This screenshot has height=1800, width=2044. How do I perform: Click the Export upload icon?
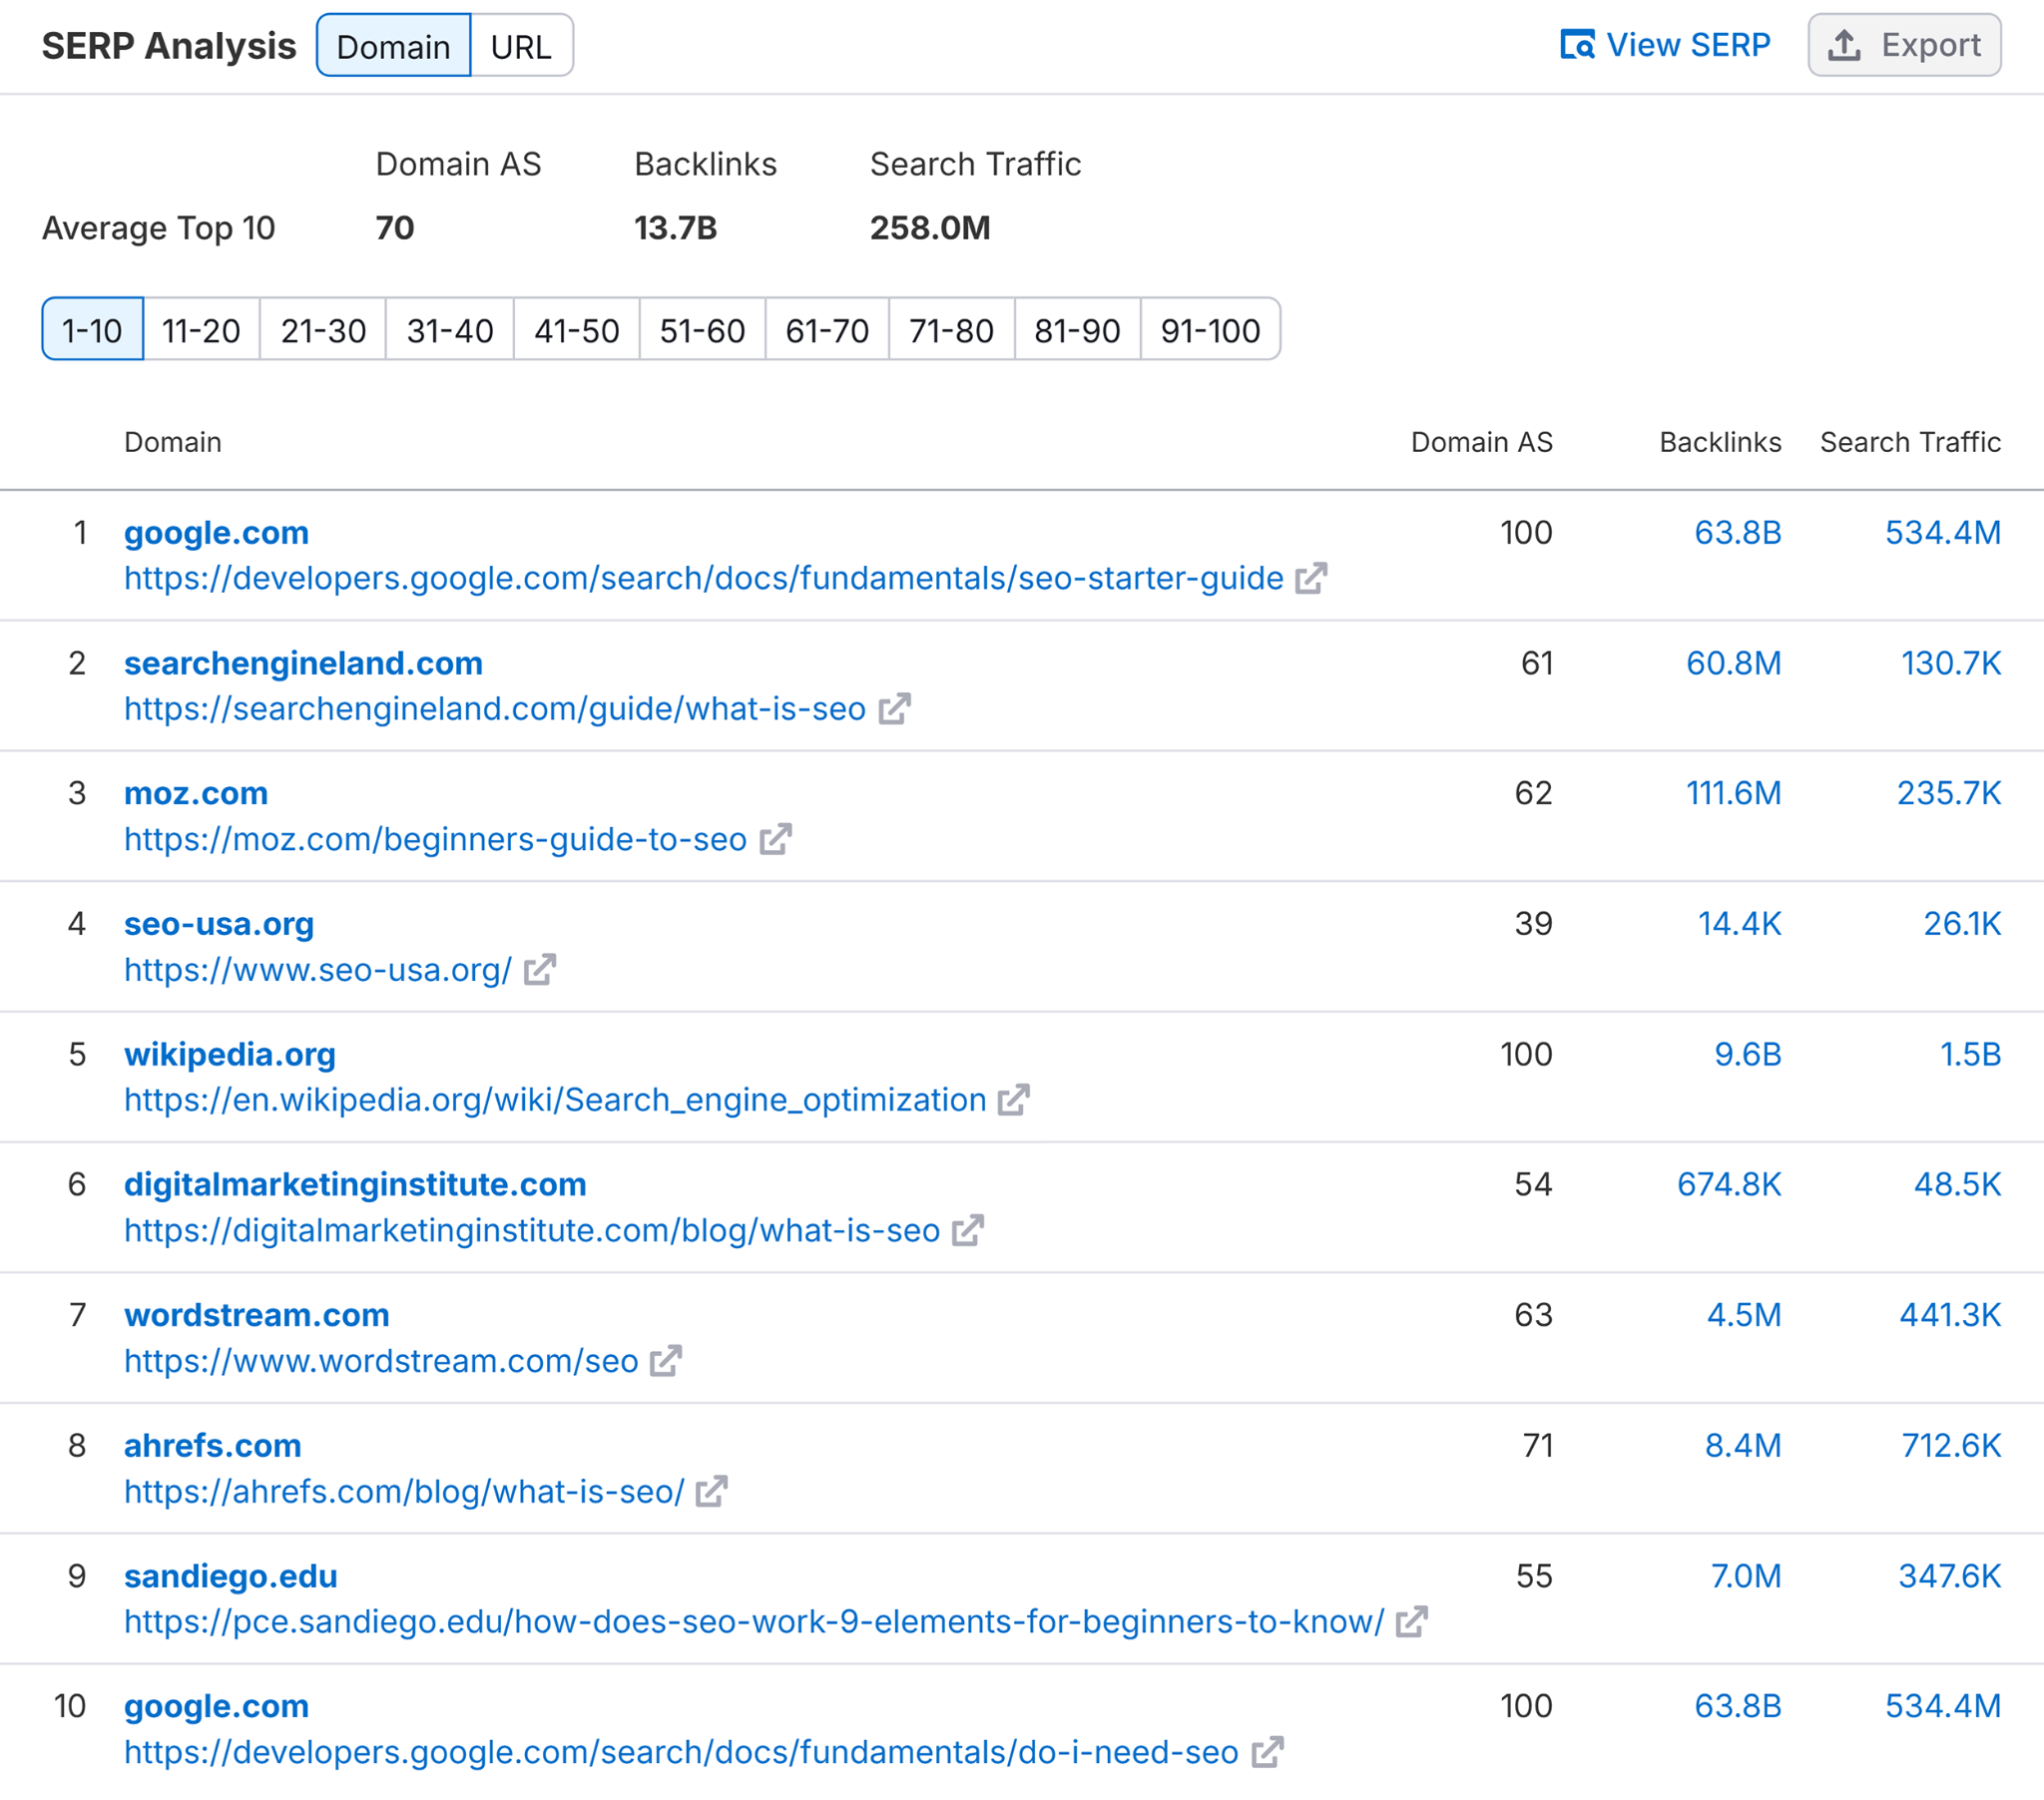(1845, 45)
